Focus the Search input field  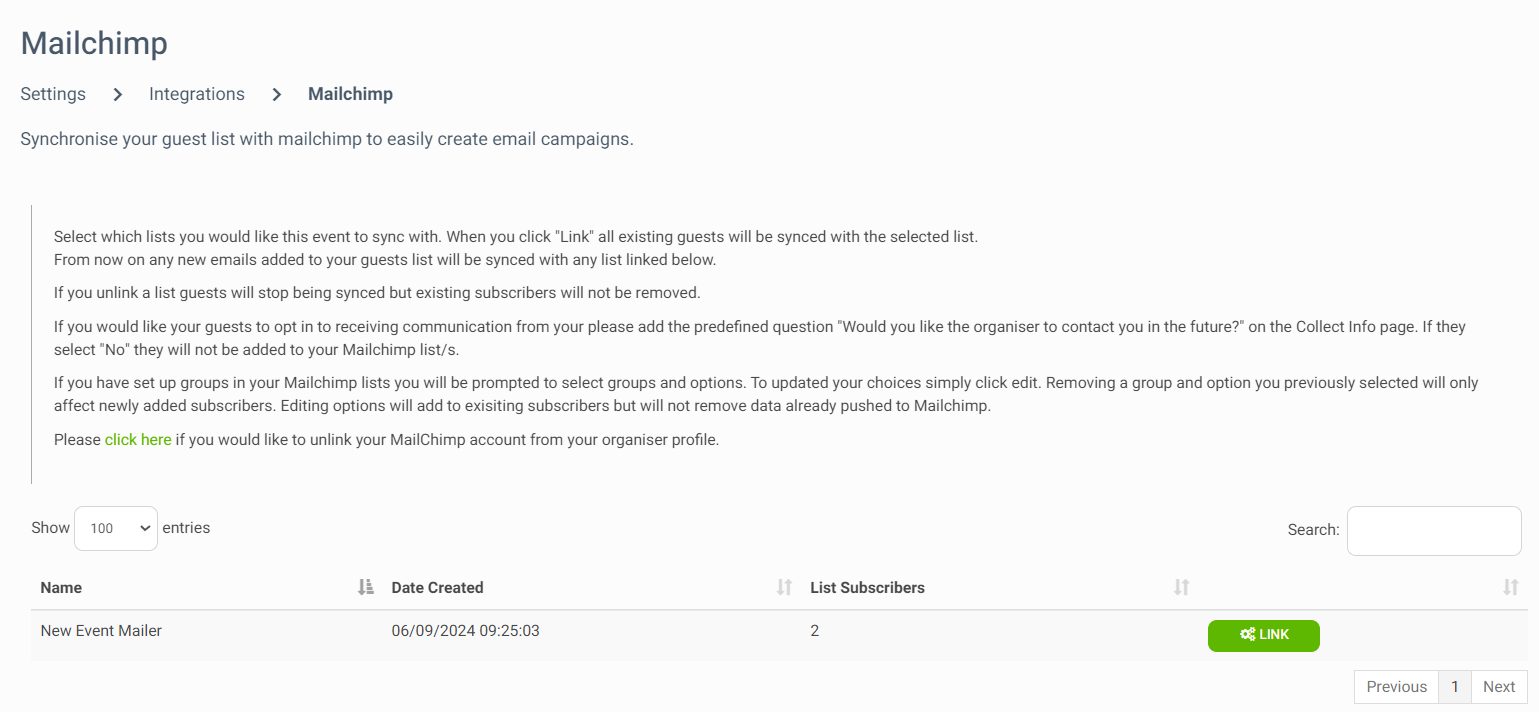pos(1434,530)
